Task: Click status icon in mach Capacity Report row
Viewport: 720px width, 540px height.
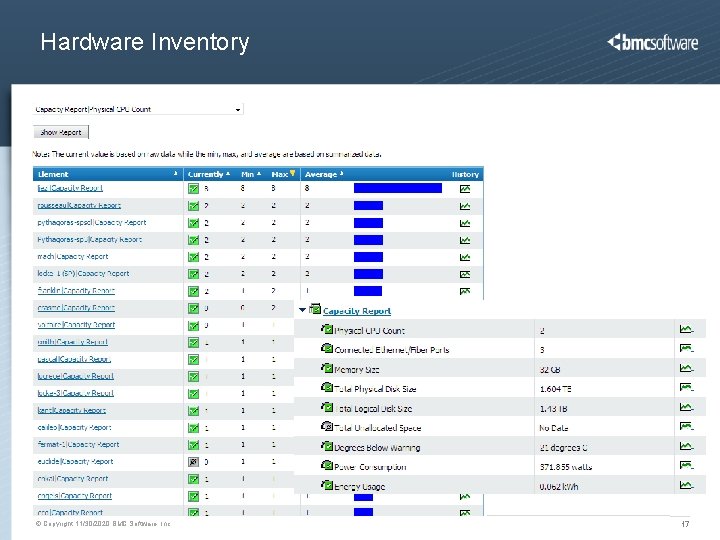Action: click(194, 257)
